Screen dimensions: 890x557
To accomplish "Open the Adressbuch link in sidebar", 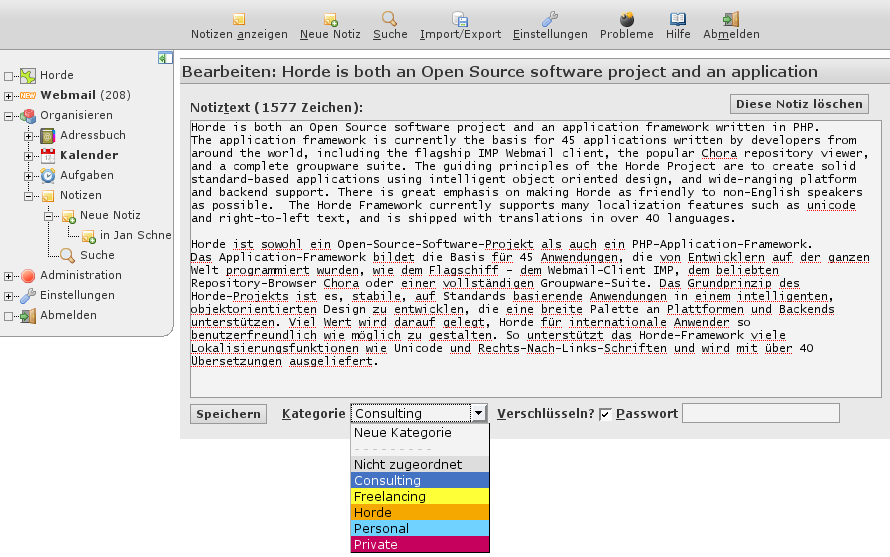I will coord(93,135).
